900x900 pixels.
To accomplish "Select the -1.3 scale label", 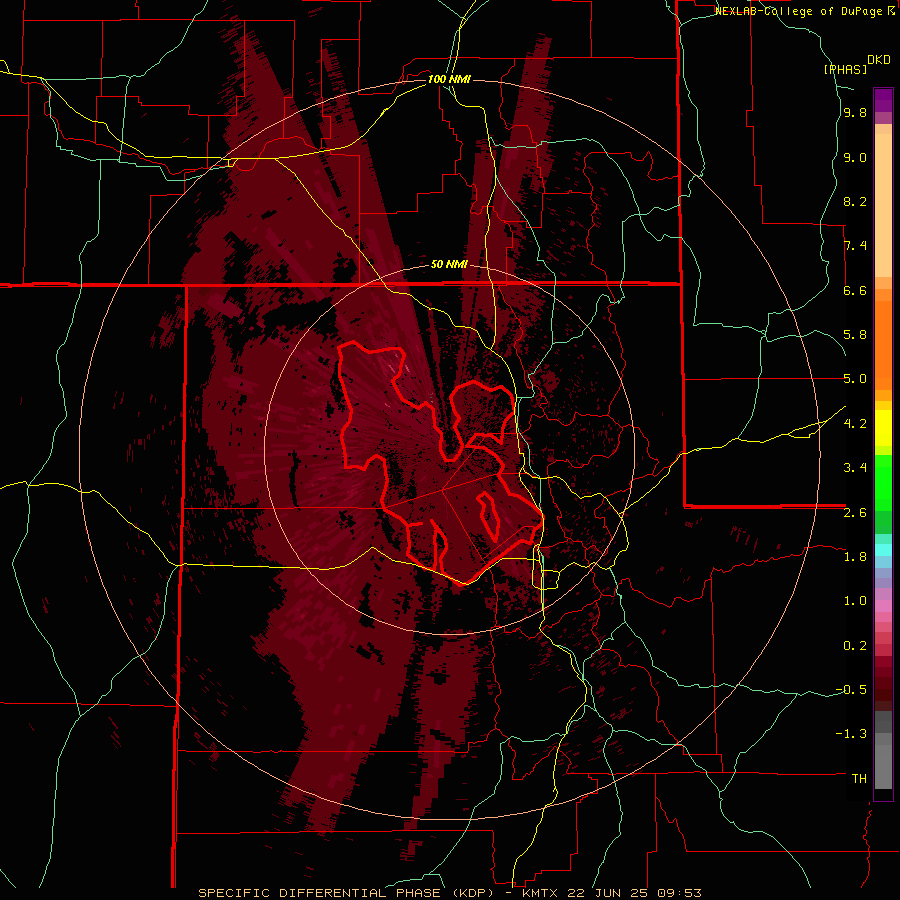I will [x=851, y=734].
